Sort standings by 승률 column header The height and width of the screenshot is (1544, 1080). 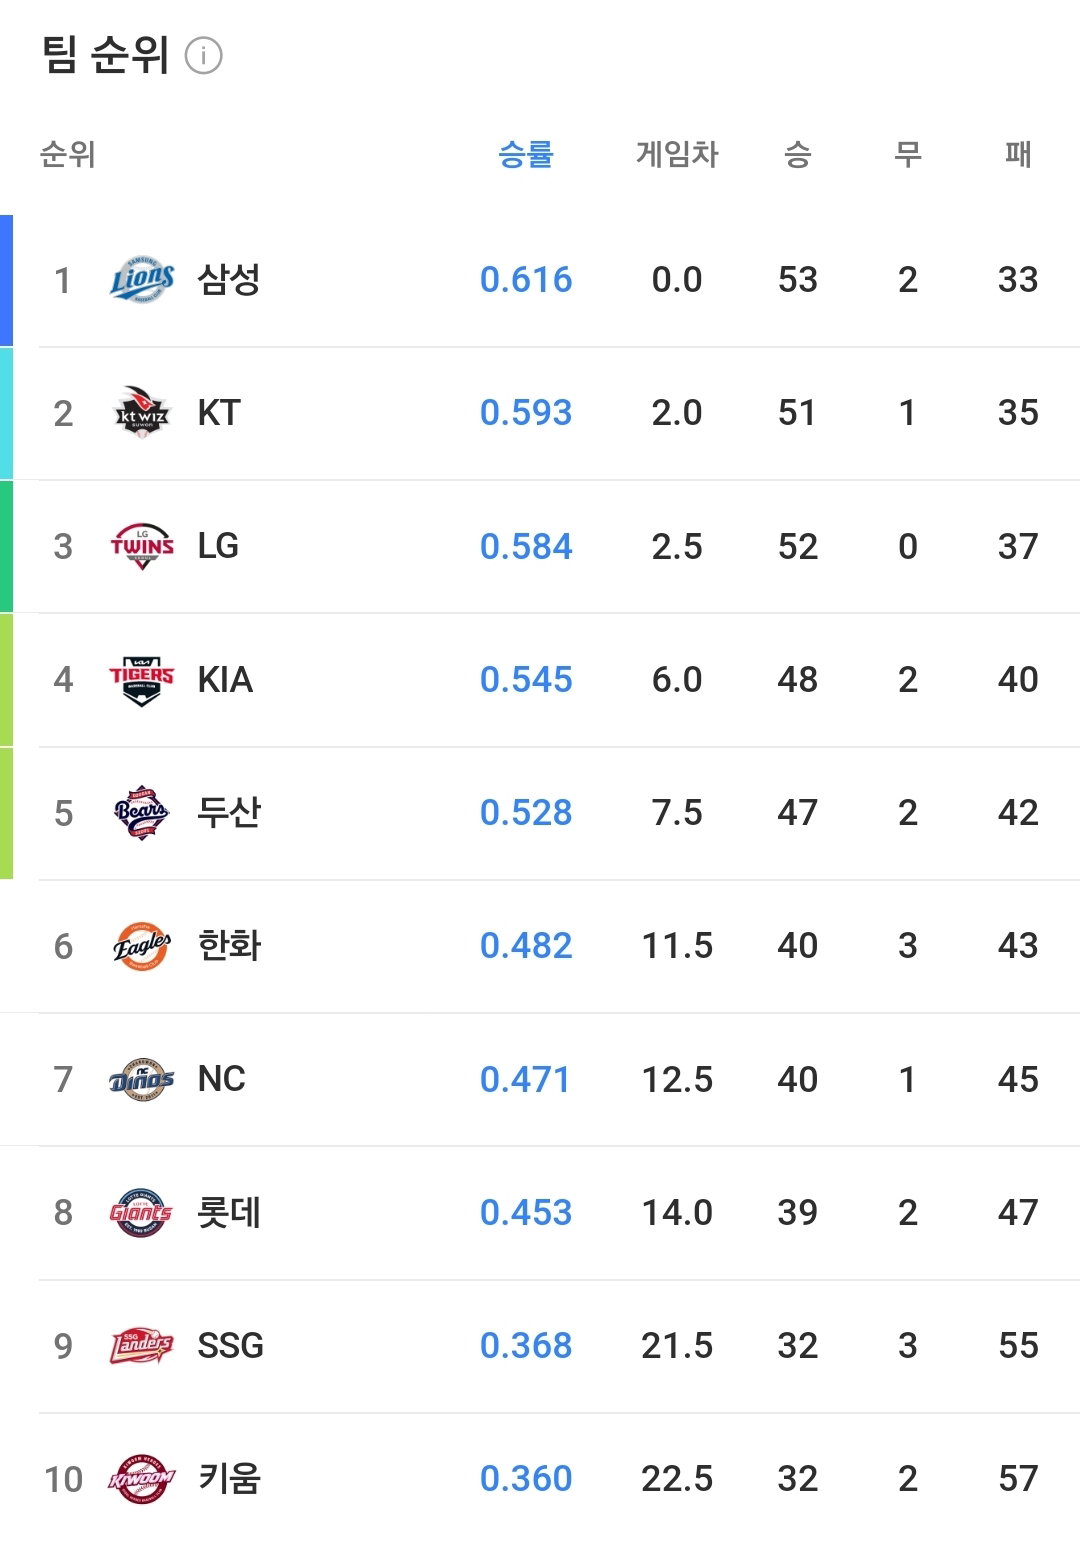tap(526, 154)
